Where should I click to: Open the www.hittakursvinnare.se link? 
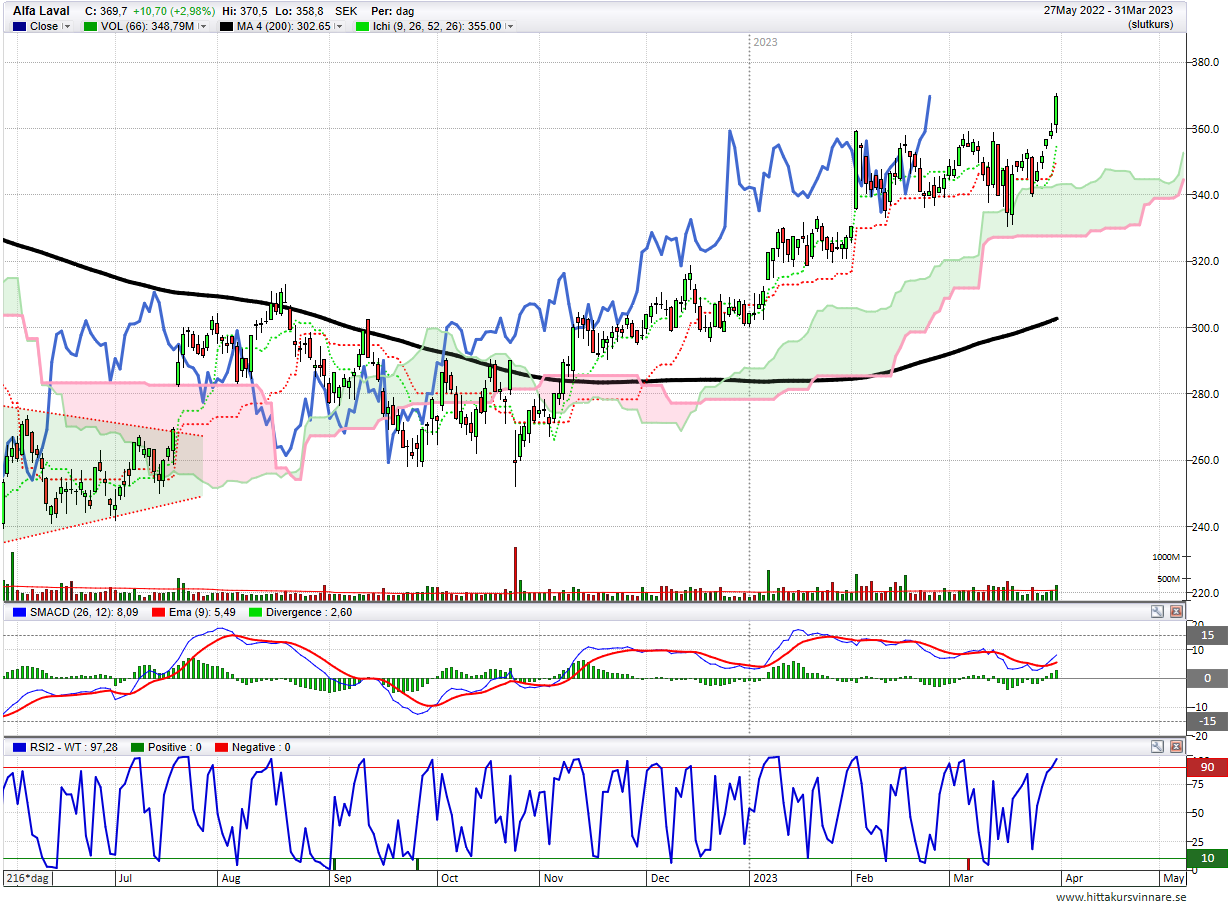pyautogui.click(x=1121, y=896)
